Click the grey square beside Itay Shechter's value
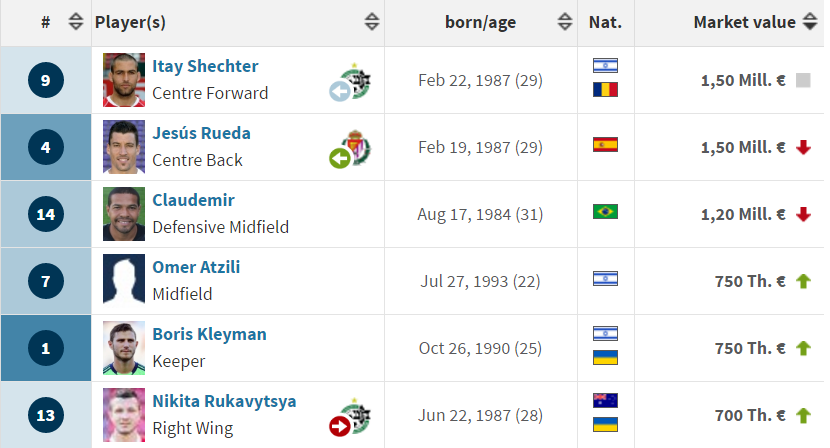The image size is (830, 448). pyautogui.click(x=803, y=80)
